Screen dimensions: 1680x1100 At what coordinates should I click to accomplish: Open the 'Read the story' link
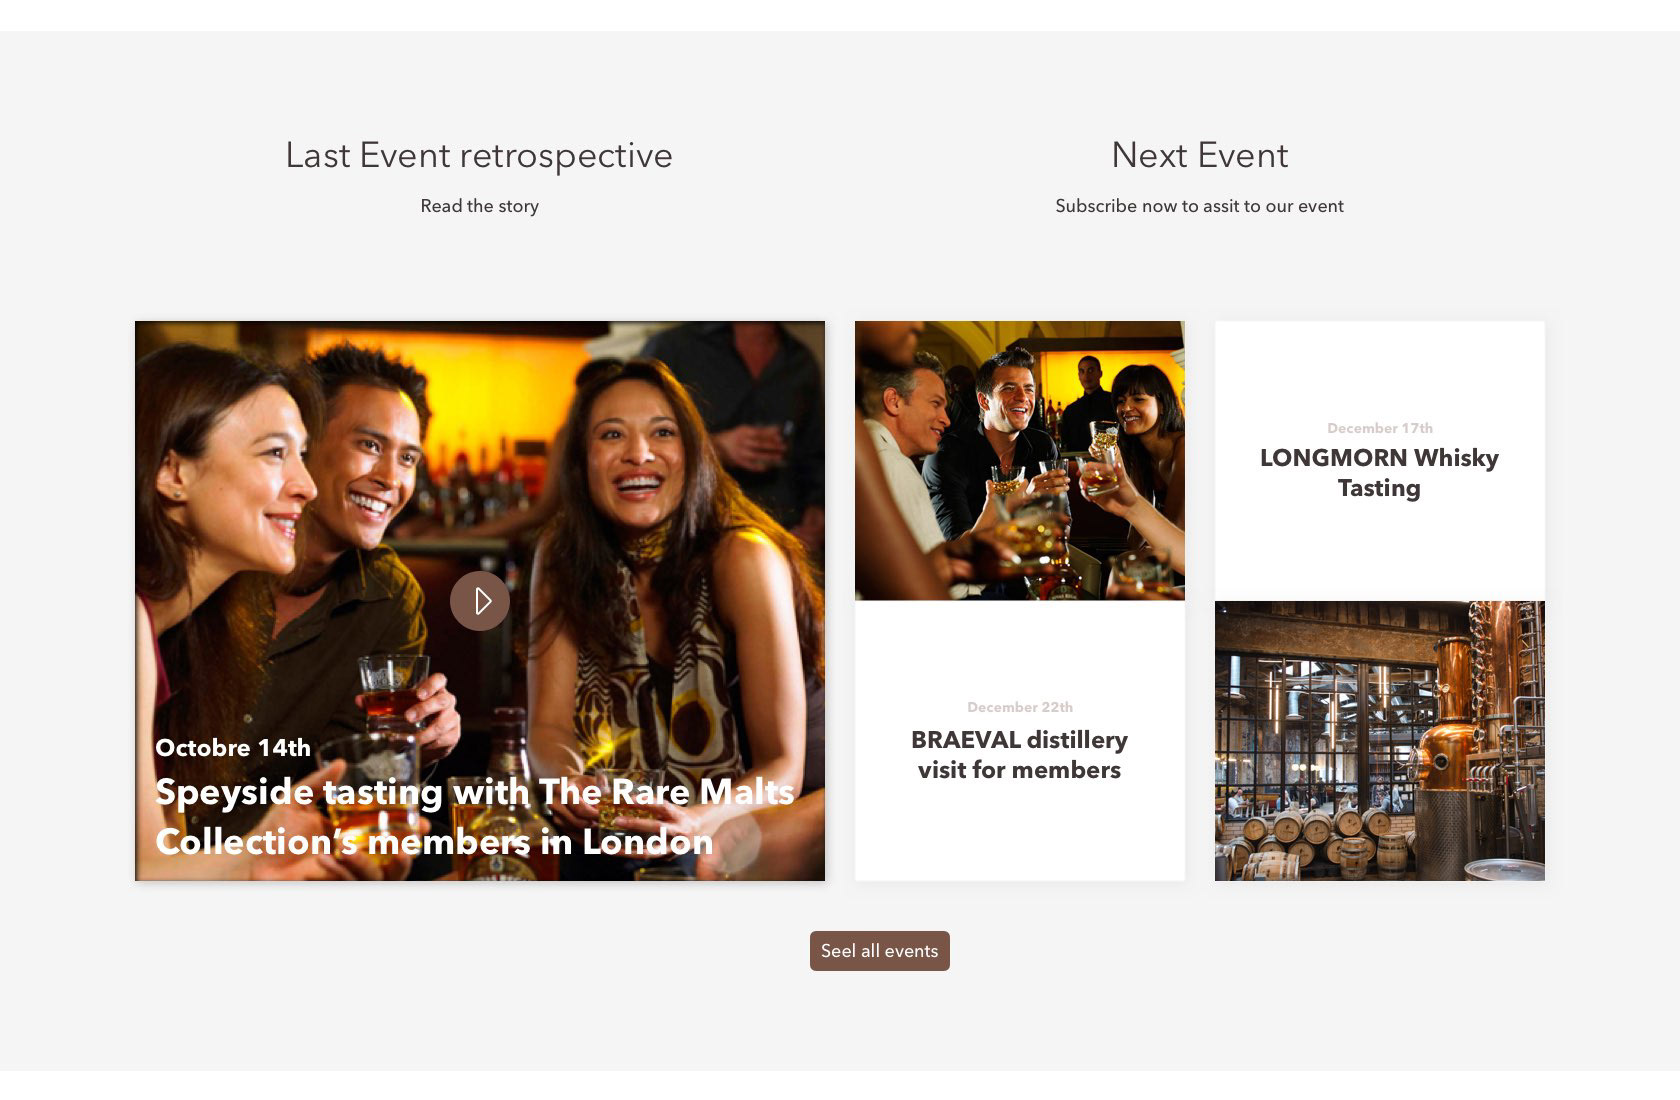(480, 206)
